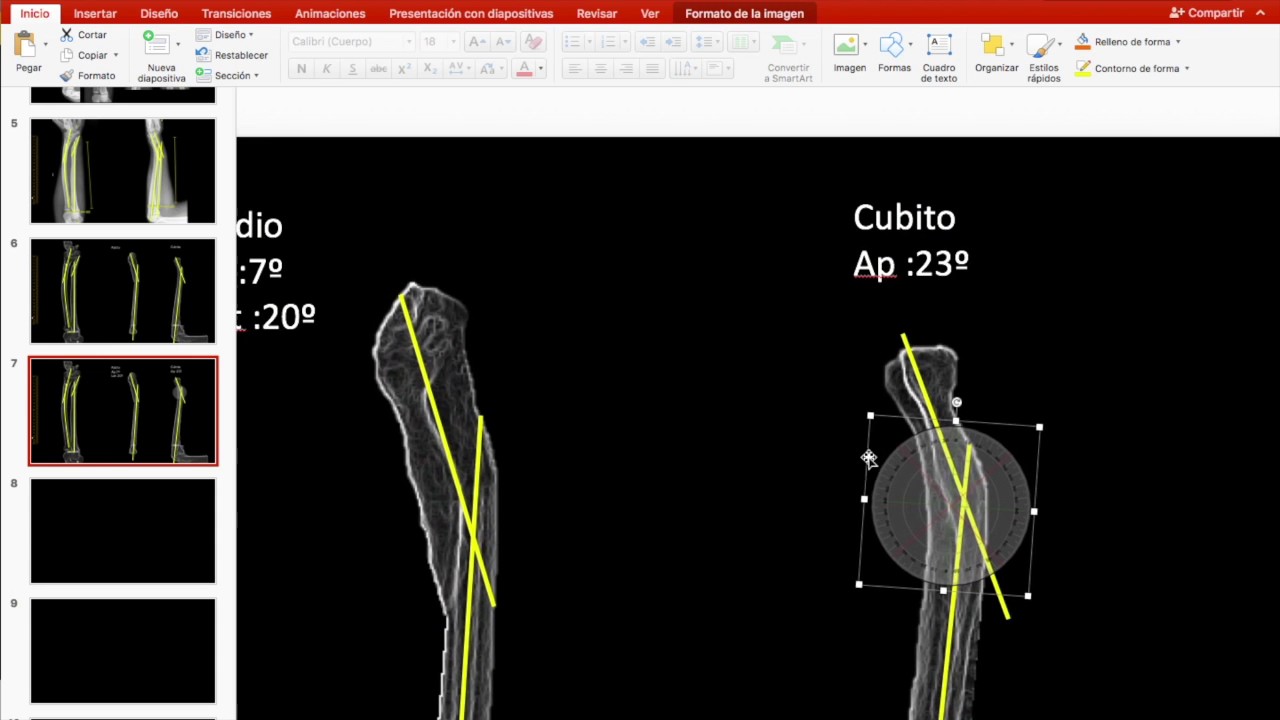
Task: Expand the Contorno de forma arrow
Action: (1187, 68)
